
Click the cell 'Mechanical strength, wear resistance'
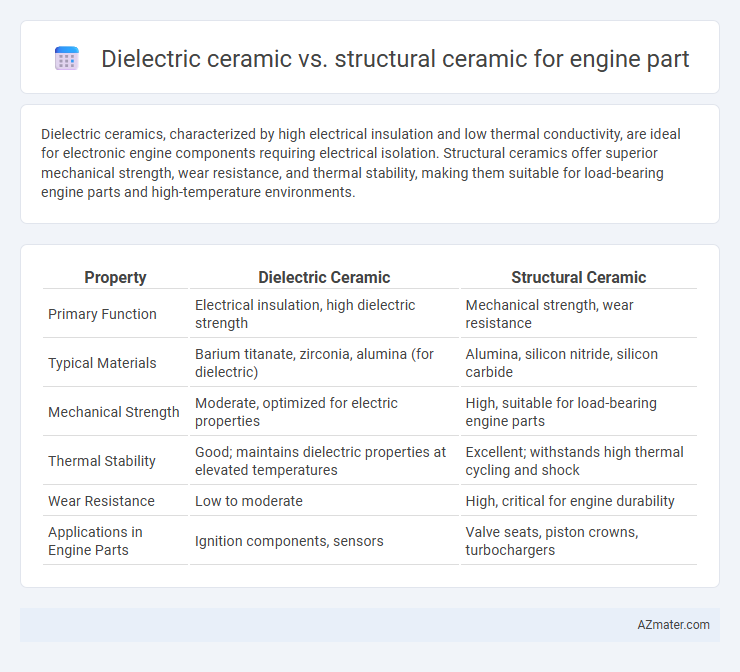click(578, 314)
